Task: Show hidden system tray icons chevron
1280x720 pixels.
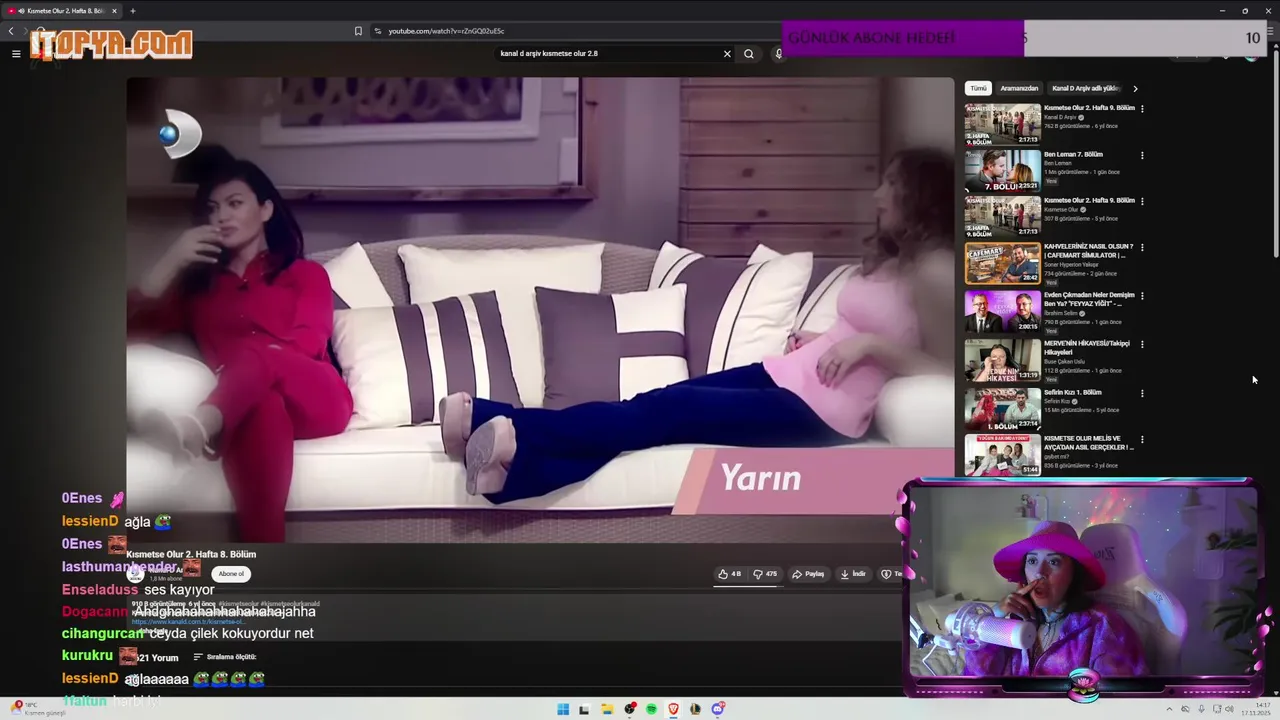Action: pos(1170,709)
